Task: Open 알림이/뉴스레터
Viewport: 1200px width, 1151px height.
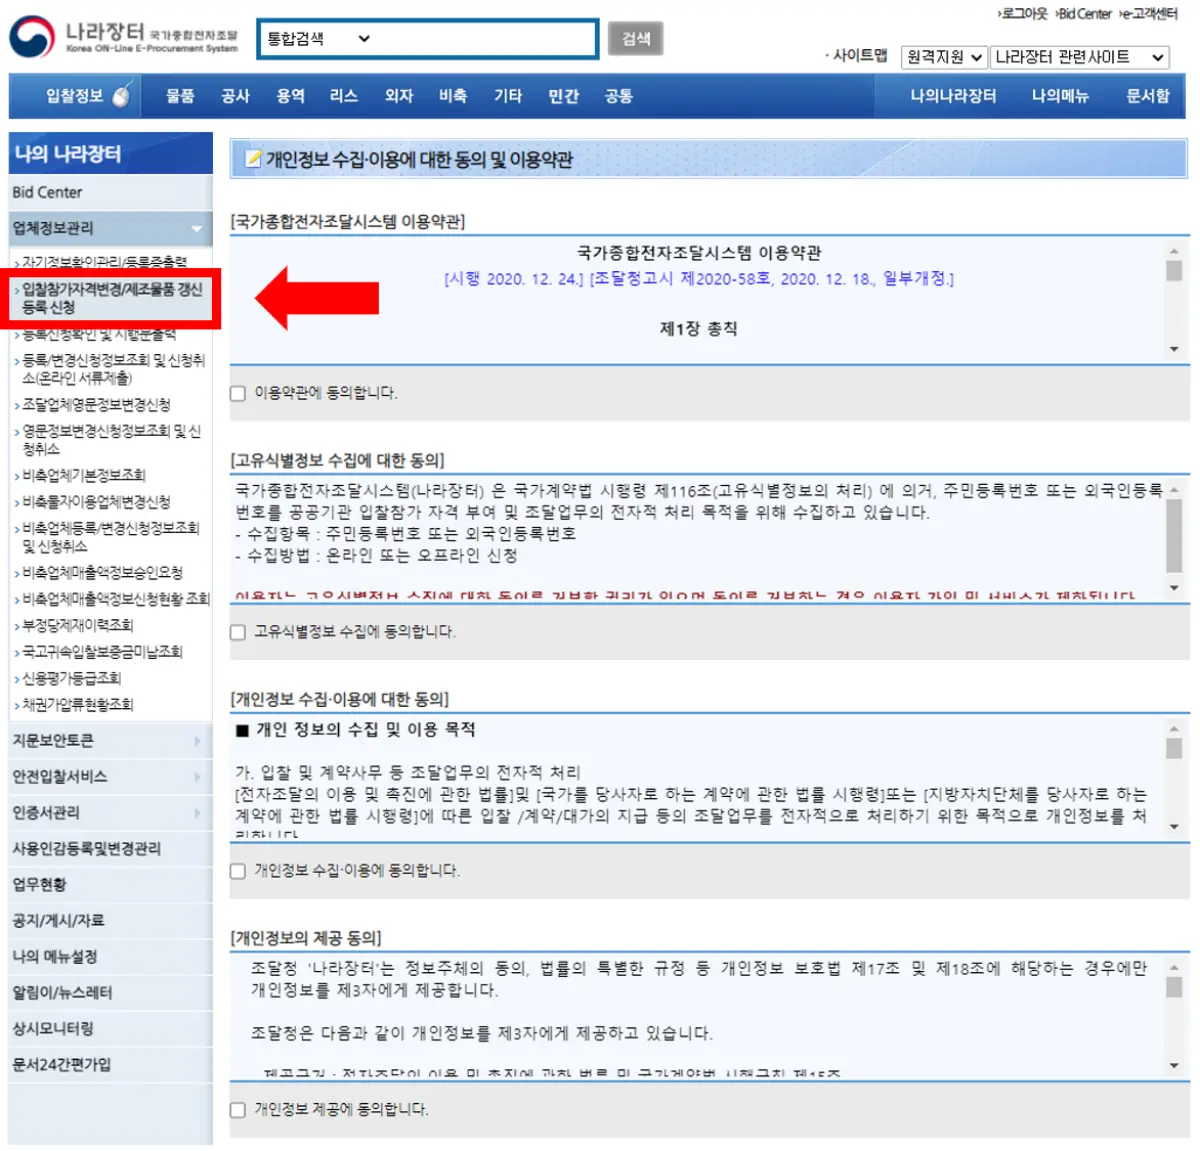Action: click(x=110, y=993)
